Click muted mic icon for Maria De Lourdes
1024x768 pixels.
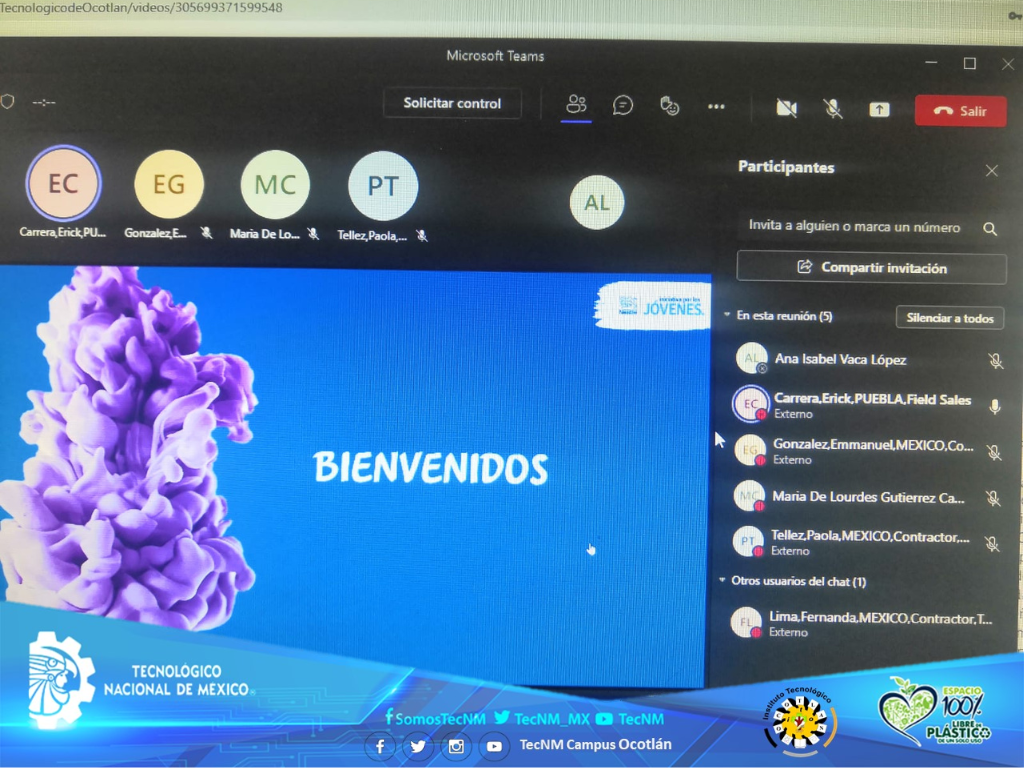pyautogui.click(x=993, y=498)
